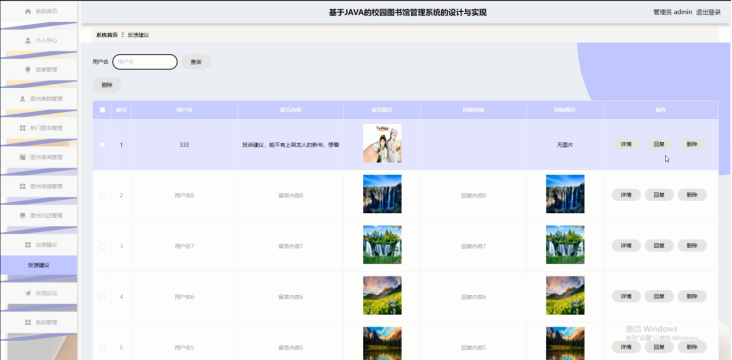Viewport: 732px width, 360px height.
Task: Expand the 系统管理 sidebar menu
Action: click(x=39, y=322)
